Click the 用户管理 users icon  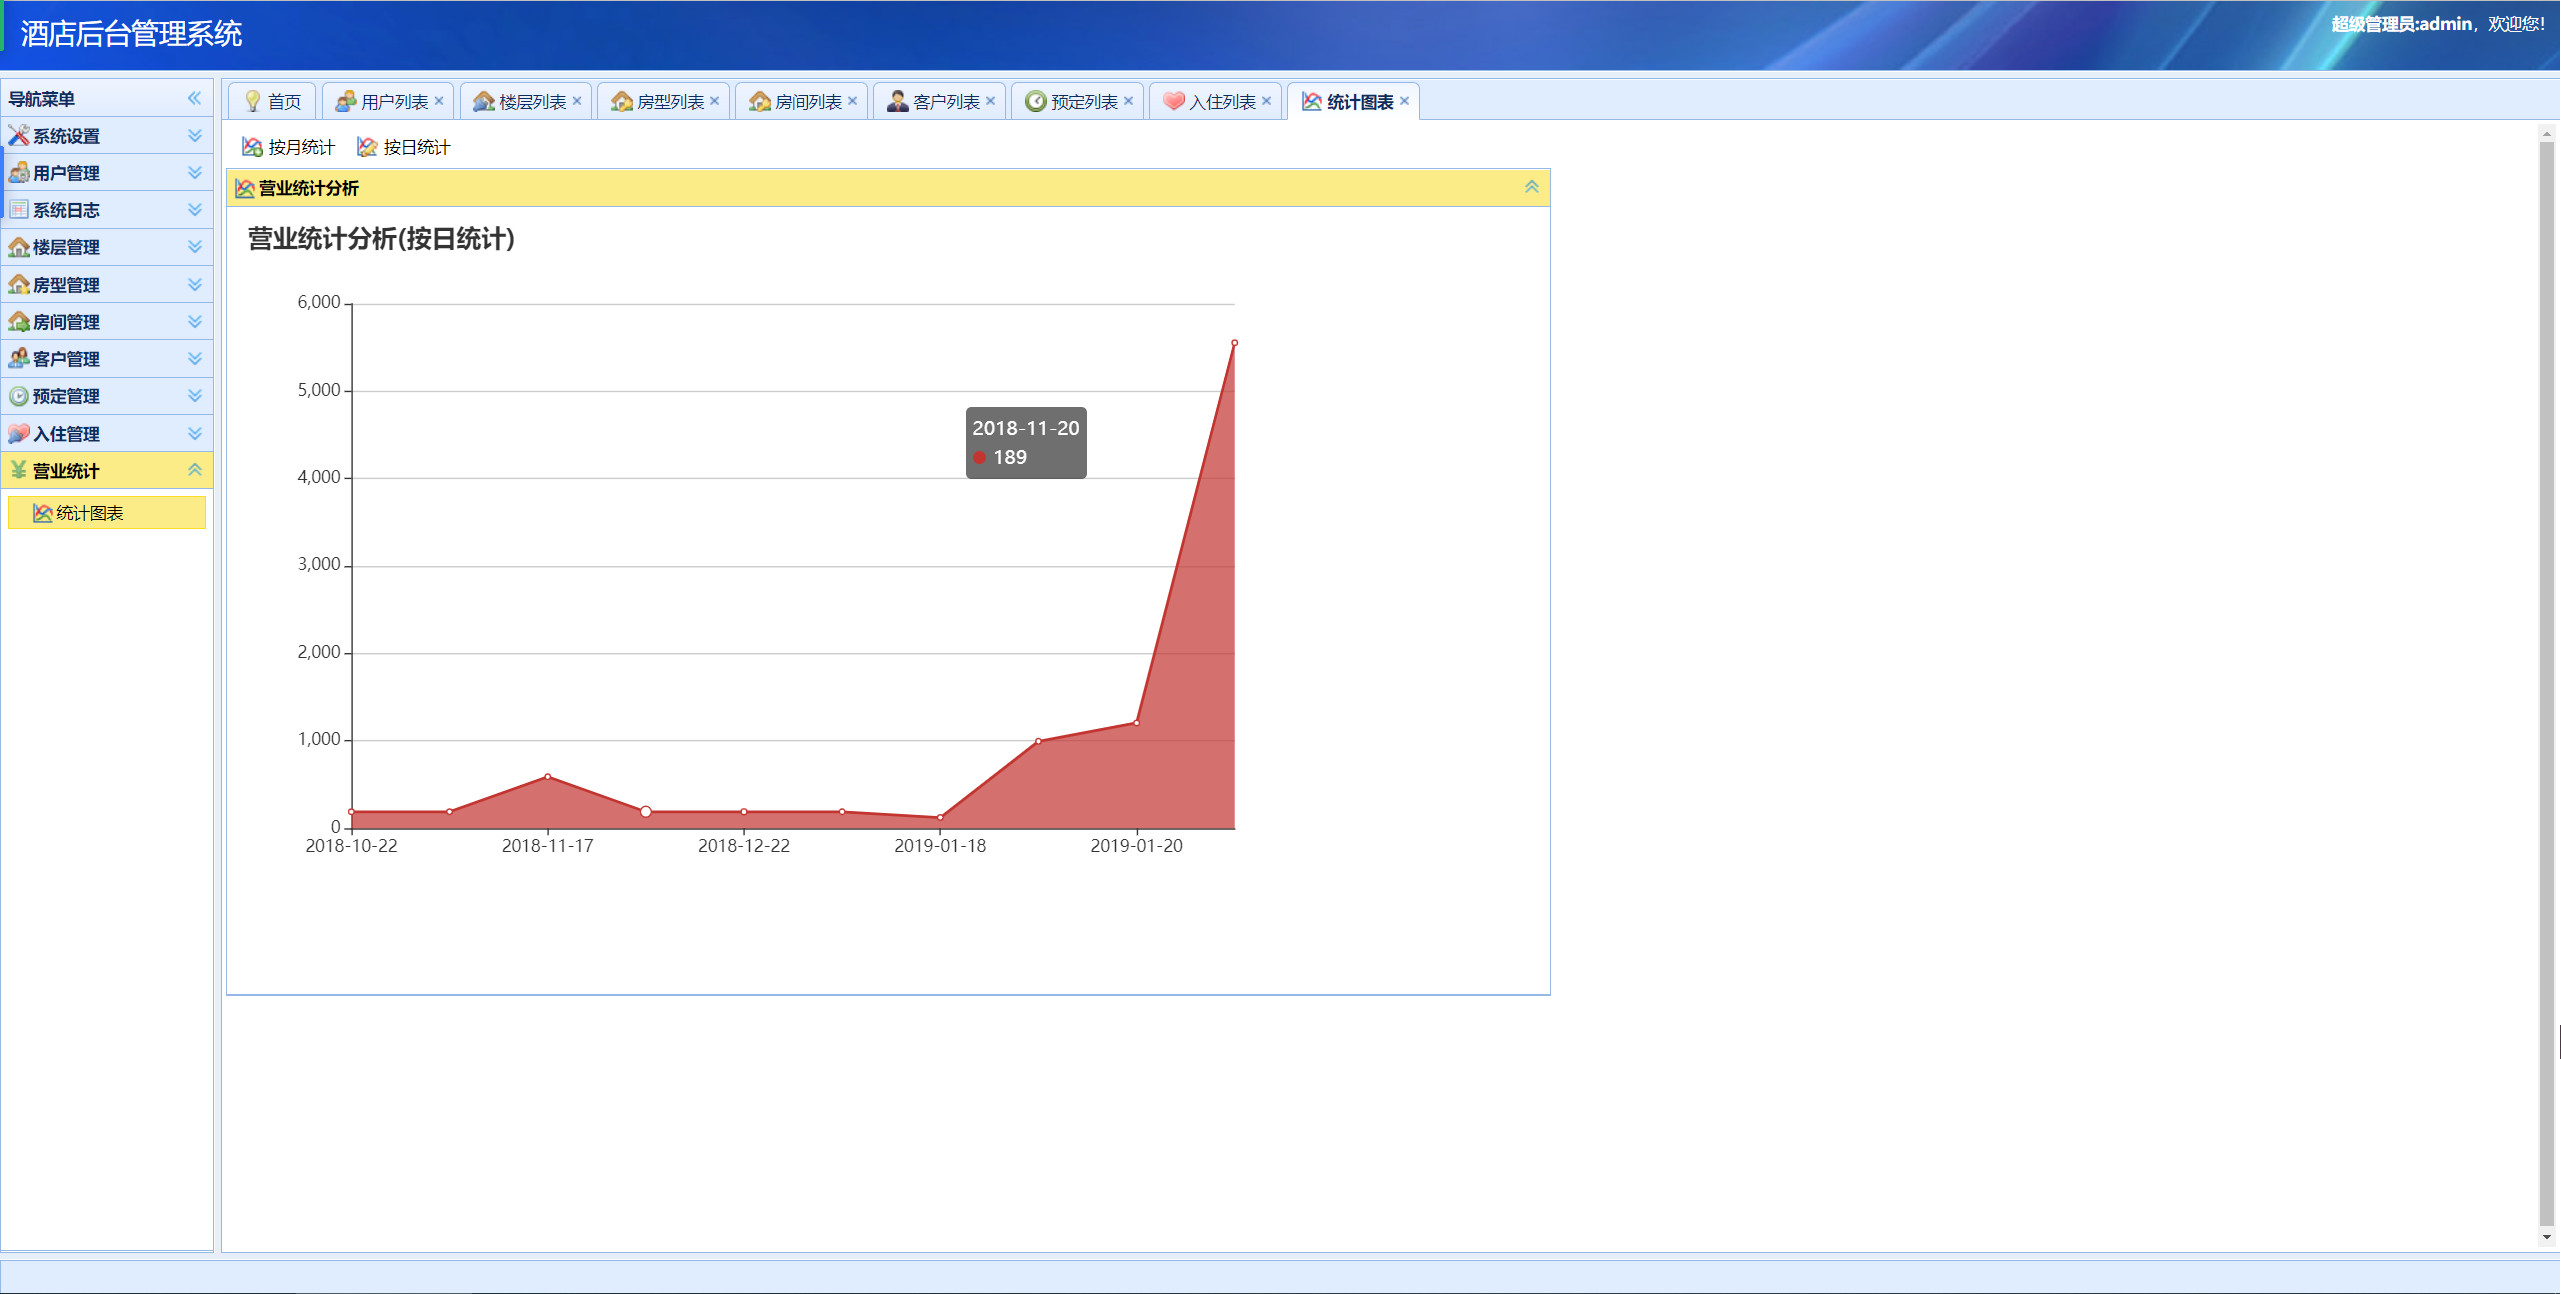18,172
